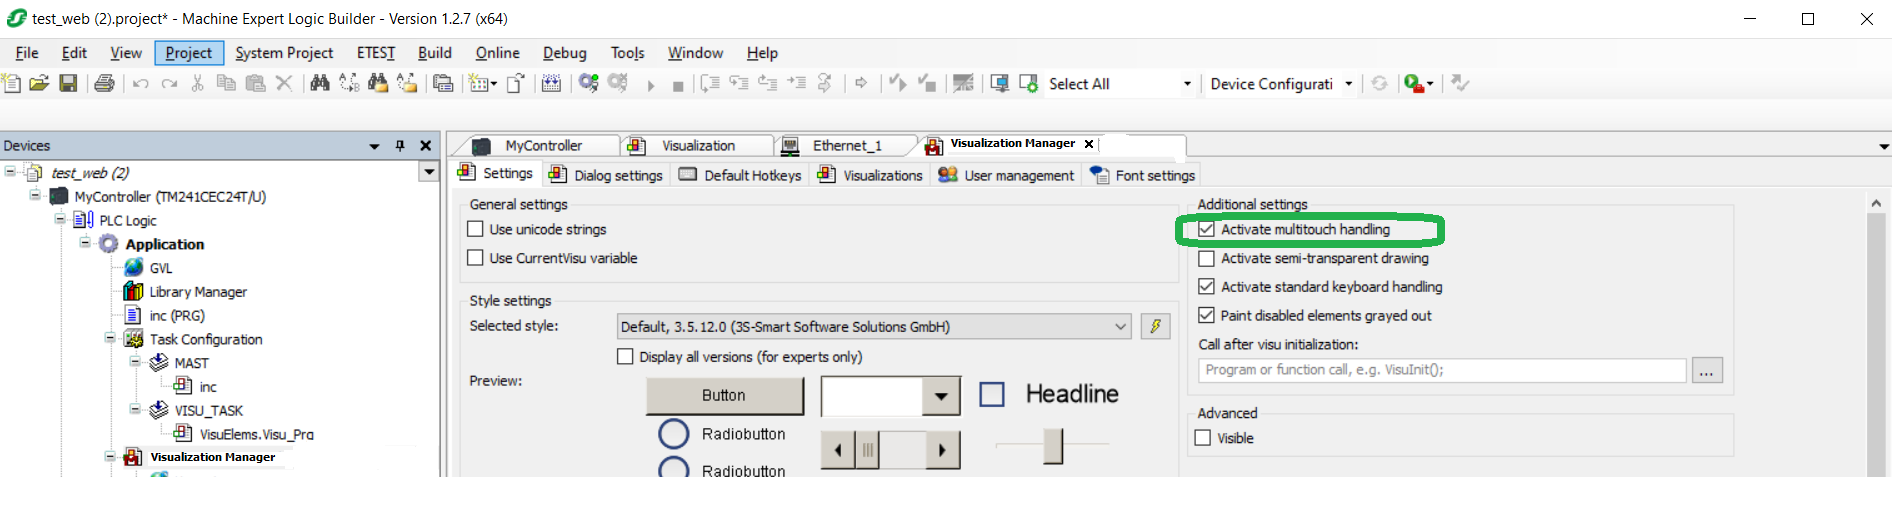Save the project with the floppy-disk icon
This screenshot has width=1894, height=516.
[x=68, y=83]
